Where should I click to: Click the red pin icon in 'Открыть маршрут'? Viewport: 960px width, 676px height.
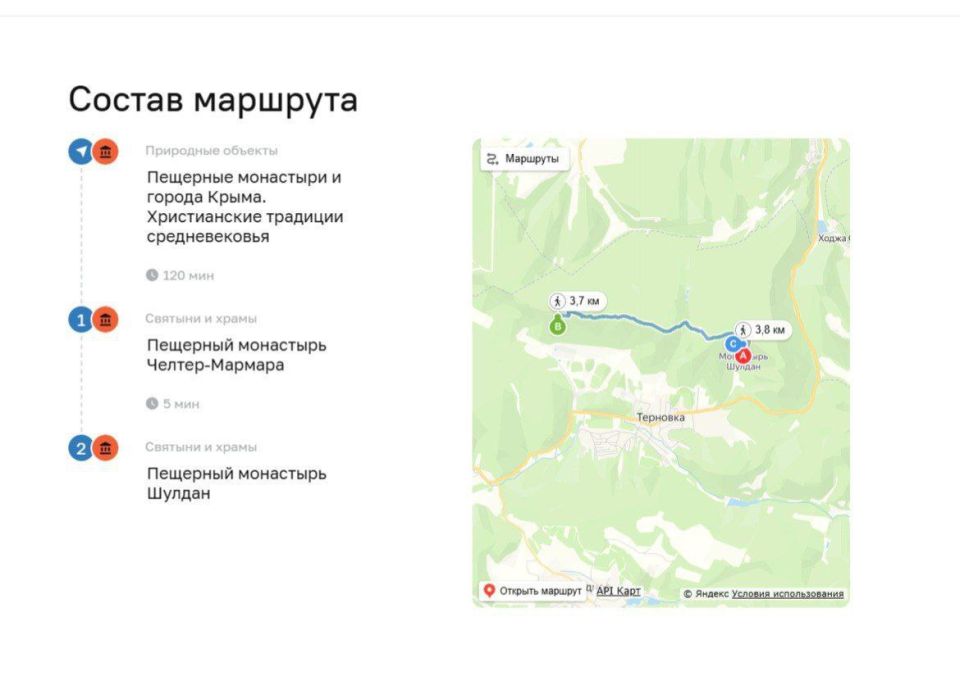pos(488,590)
